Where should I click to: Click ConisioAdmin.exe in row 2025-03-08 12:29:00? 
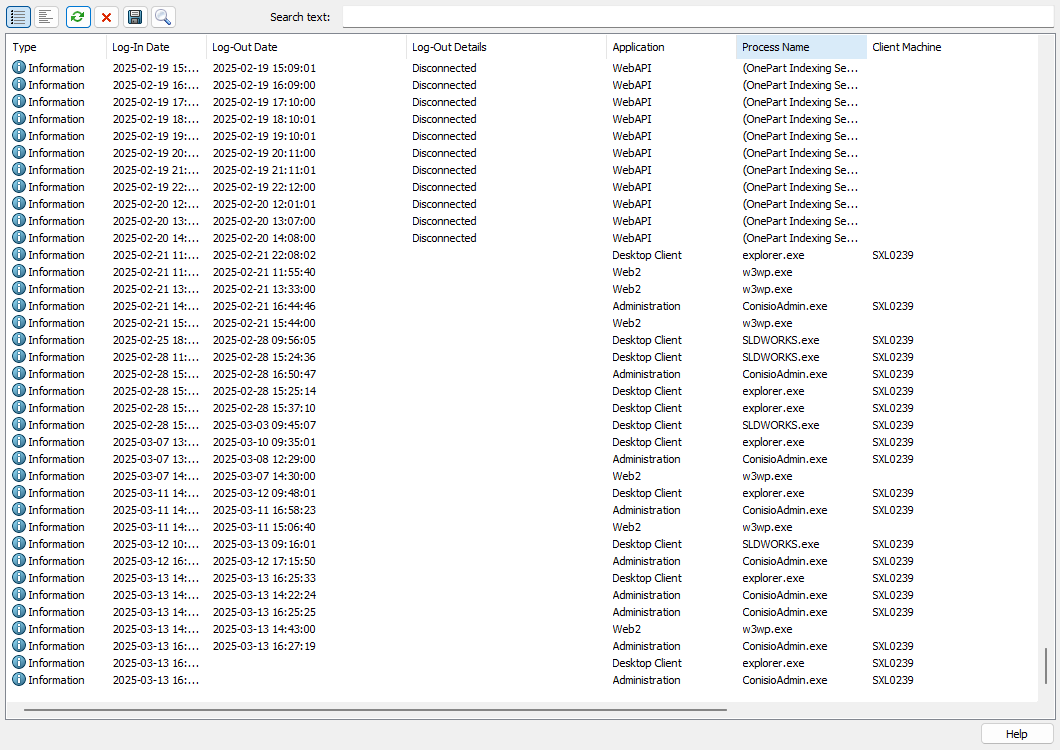785,459
